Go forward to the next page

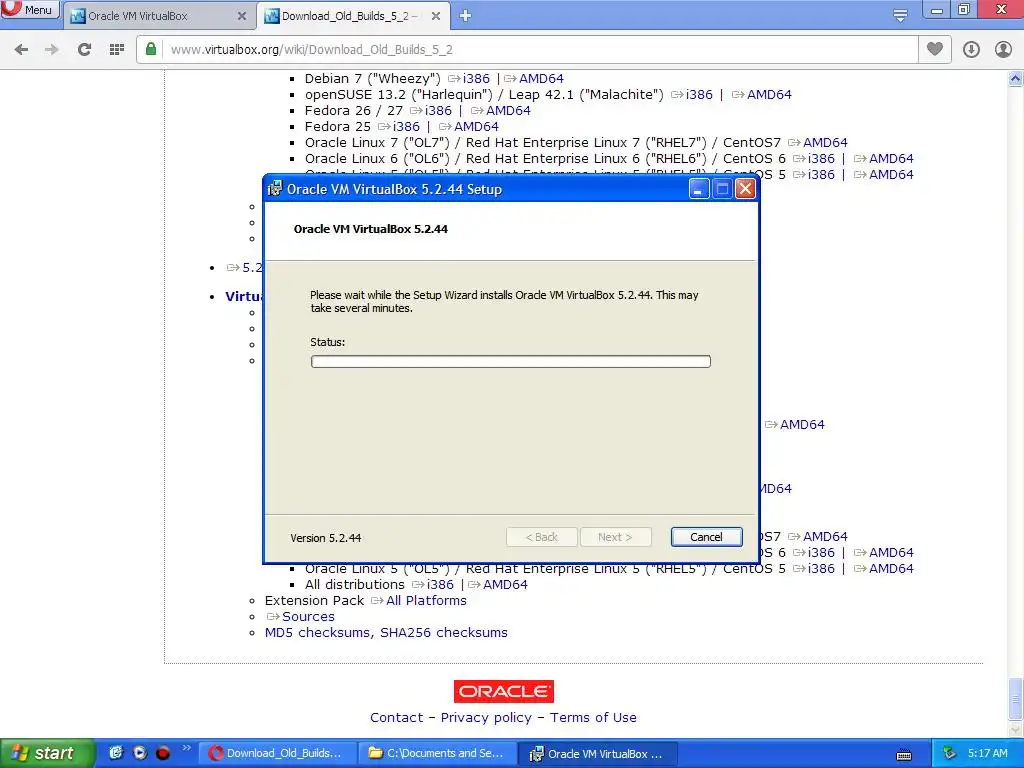(x=52, y=50)
